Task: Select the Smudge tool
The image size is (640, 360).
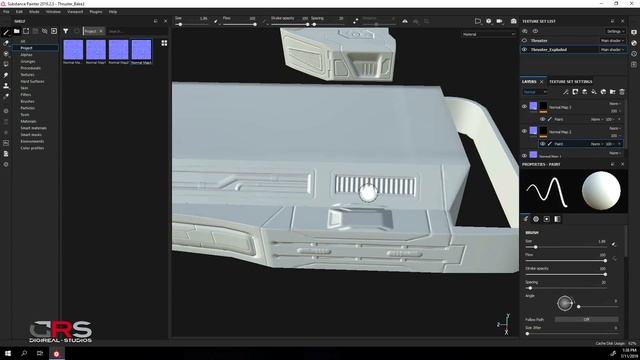Action: 6,75
